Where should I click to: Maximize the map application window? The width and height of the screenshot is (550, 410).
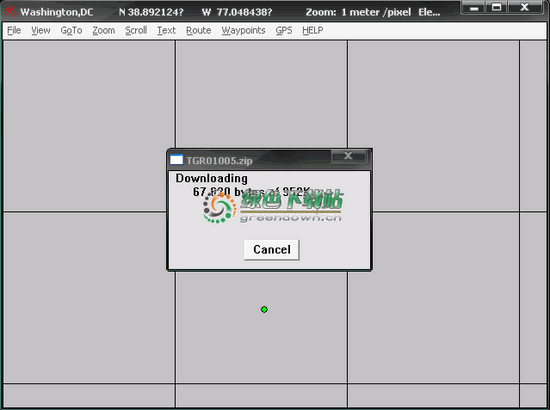[496, 7]
